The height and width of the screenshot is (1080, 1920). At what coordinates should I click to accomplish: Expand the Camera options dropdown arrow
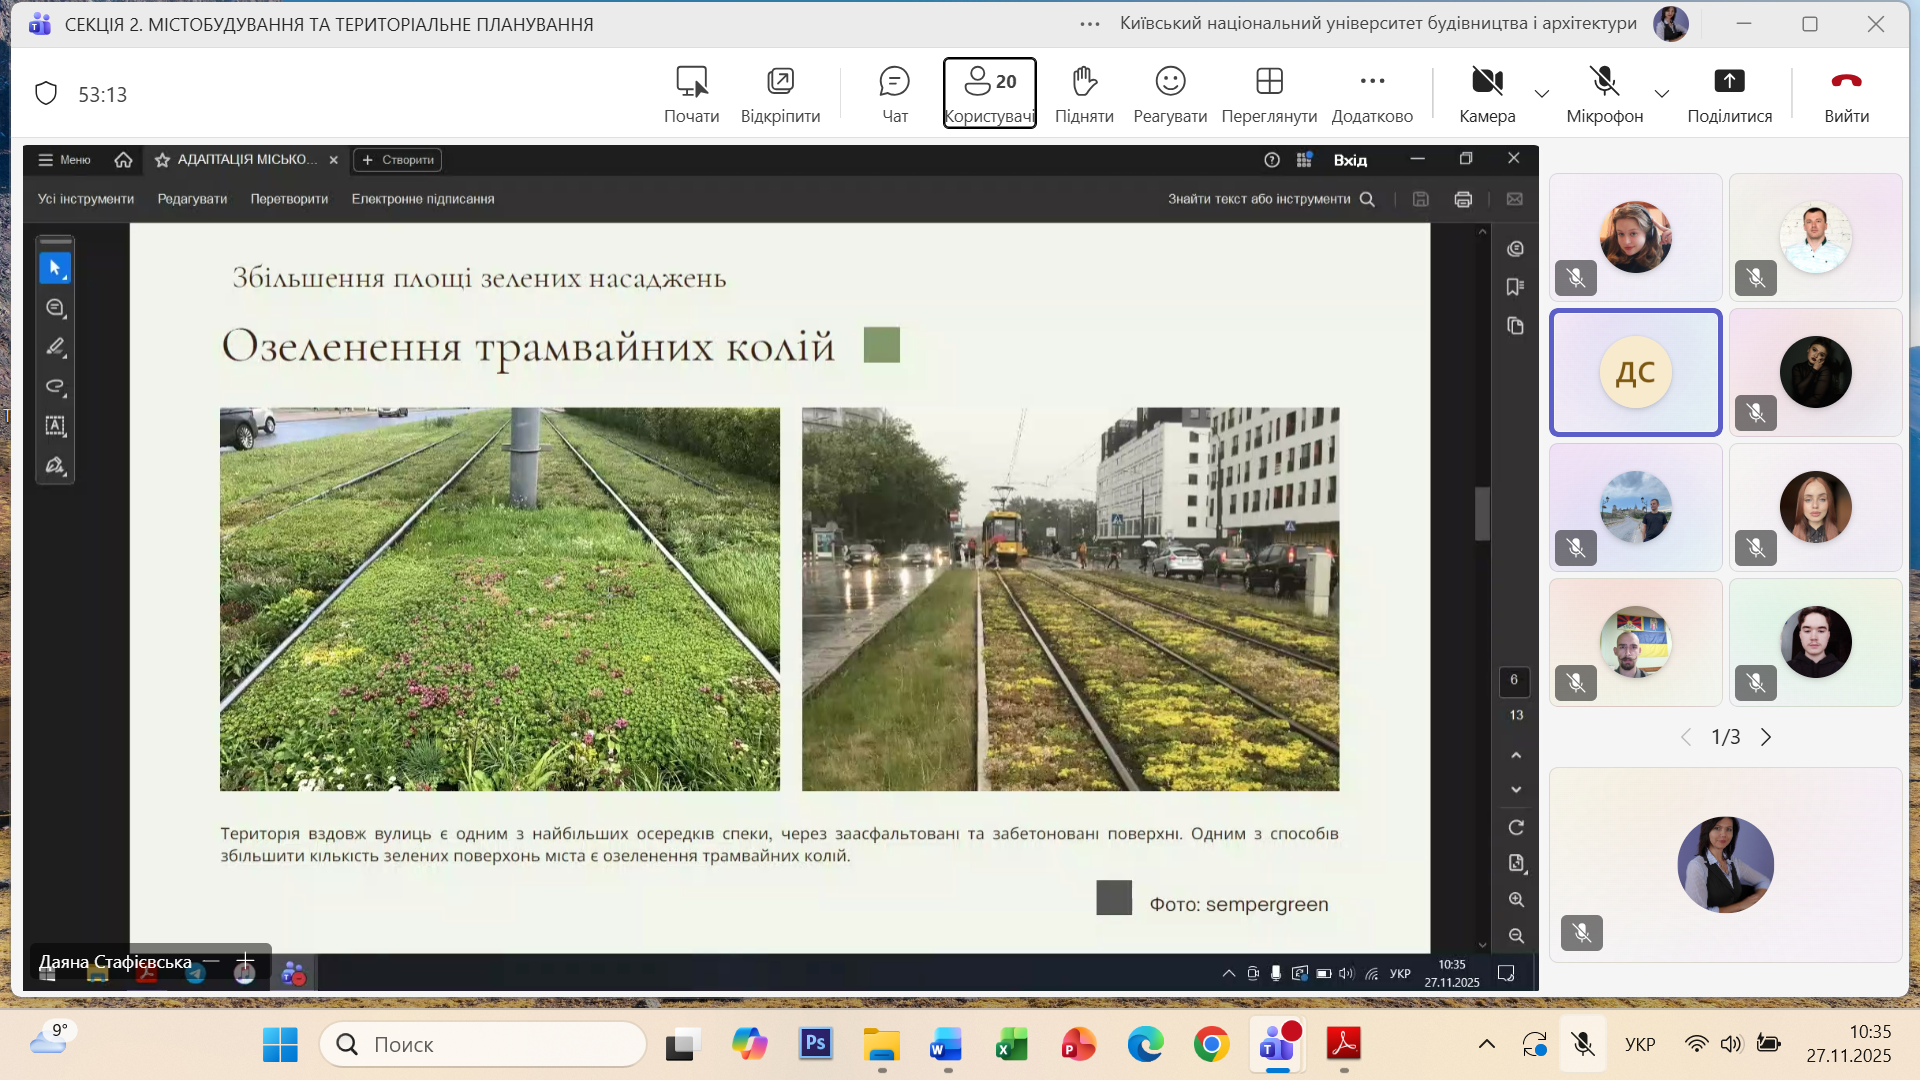(x=1542, y=94)
